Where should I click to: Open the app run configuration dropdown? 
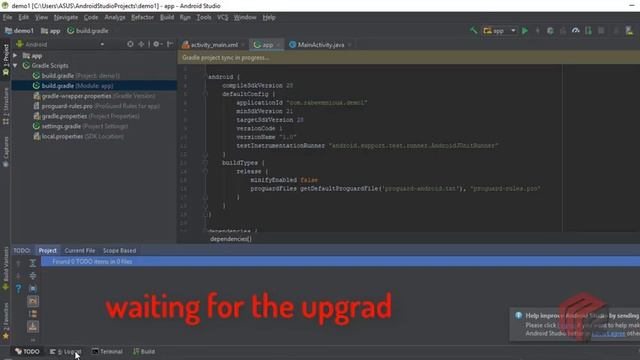[x=500, y=31]
